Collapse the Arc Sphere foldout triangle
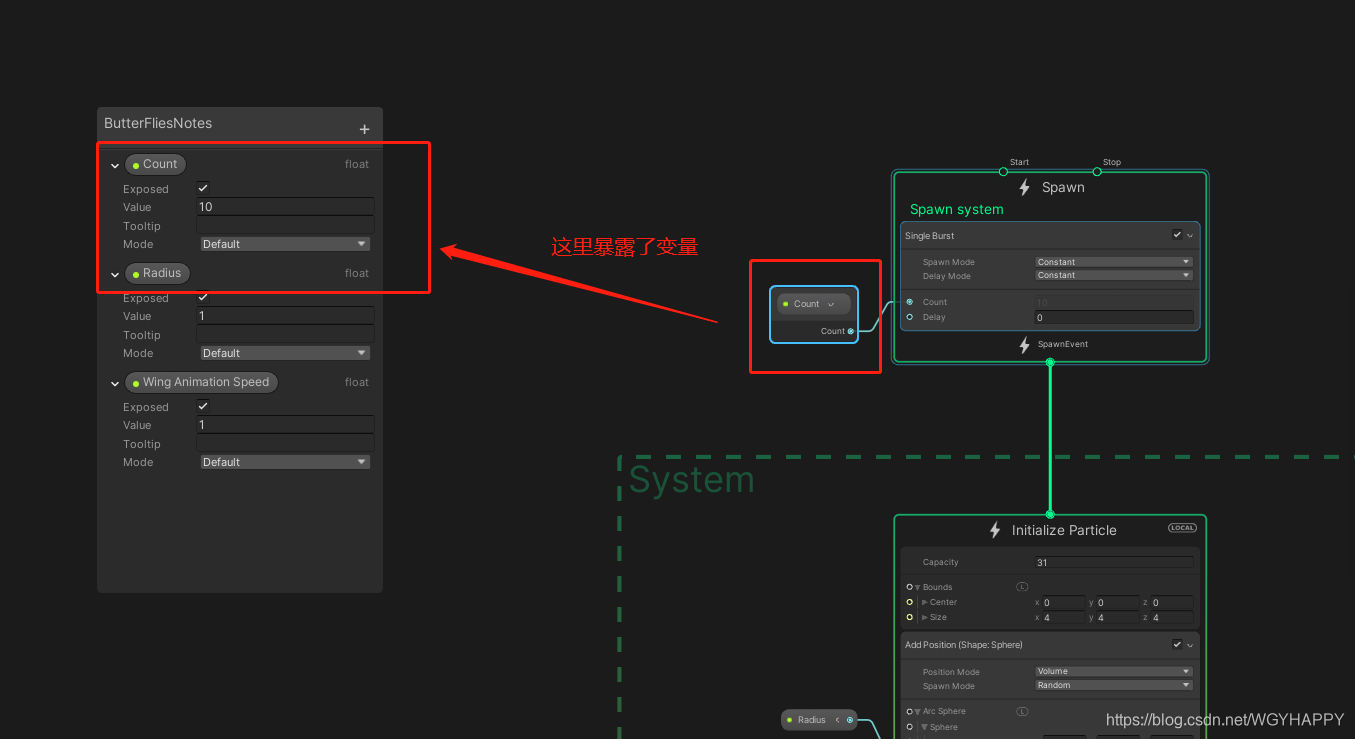This screenshot has width=1355, height=739. coord(918,712)
